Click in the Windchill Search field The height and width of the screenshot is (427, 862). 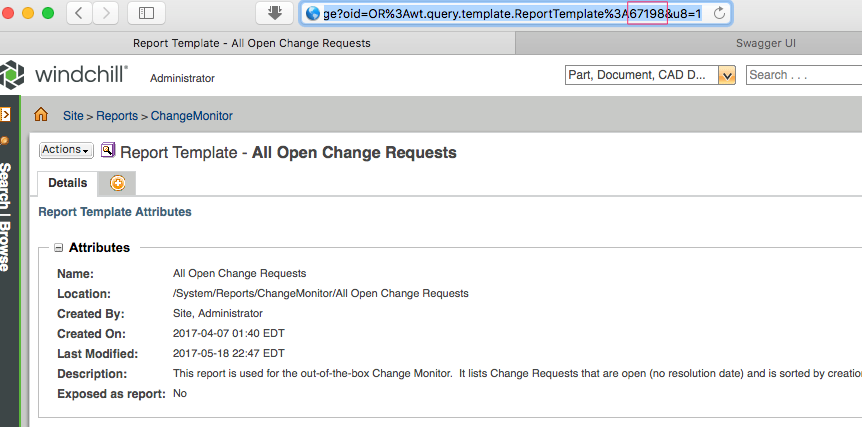804,75
